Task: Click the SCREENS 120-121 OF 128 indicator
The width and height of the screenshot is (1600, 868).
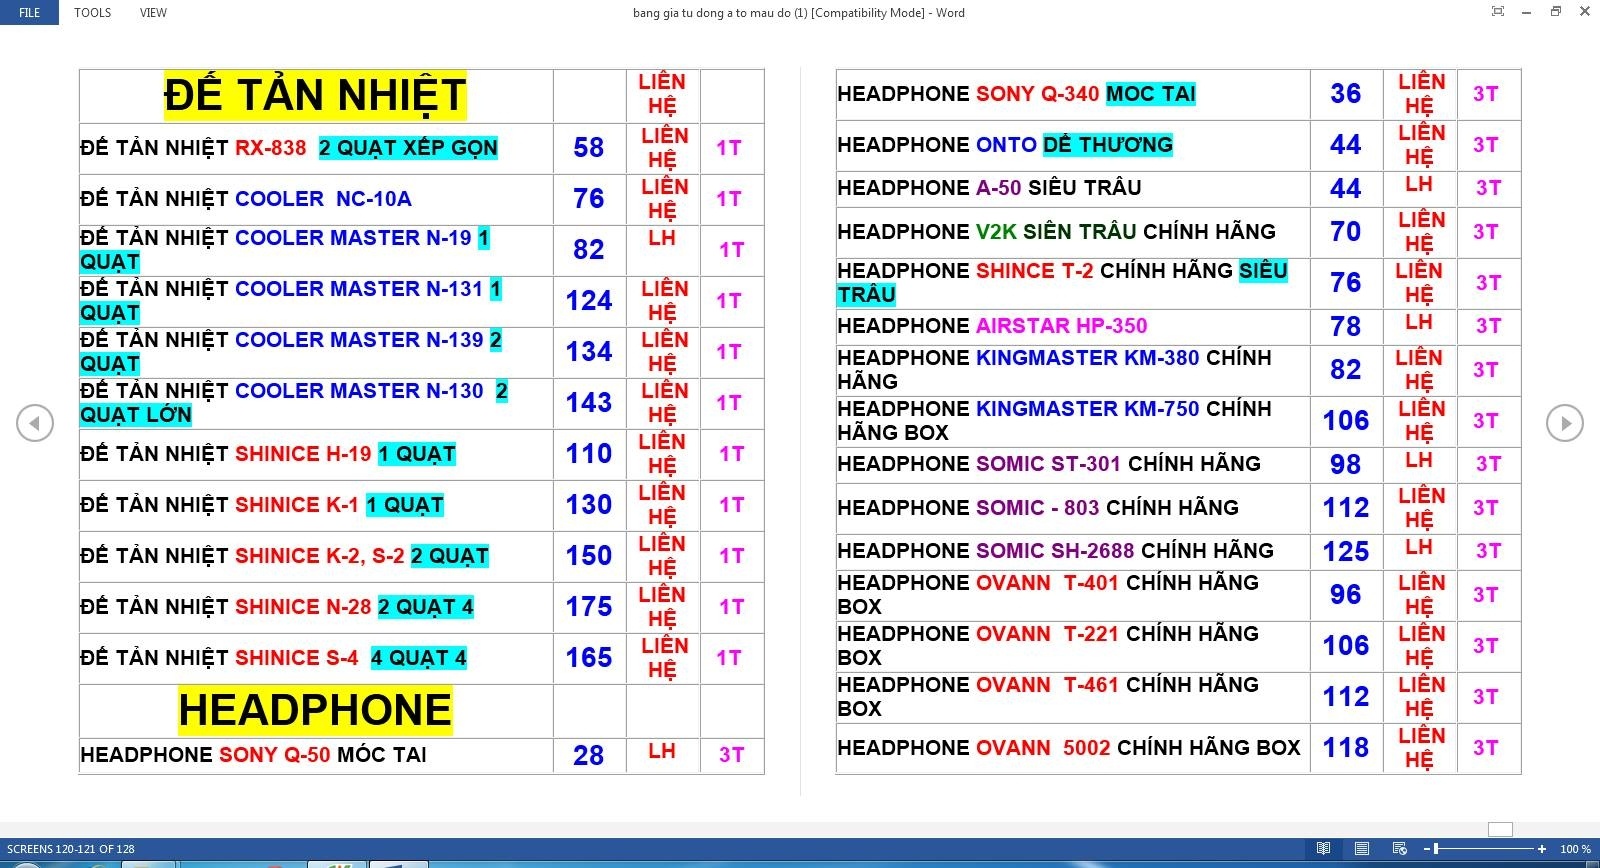Action: [70, 849]
